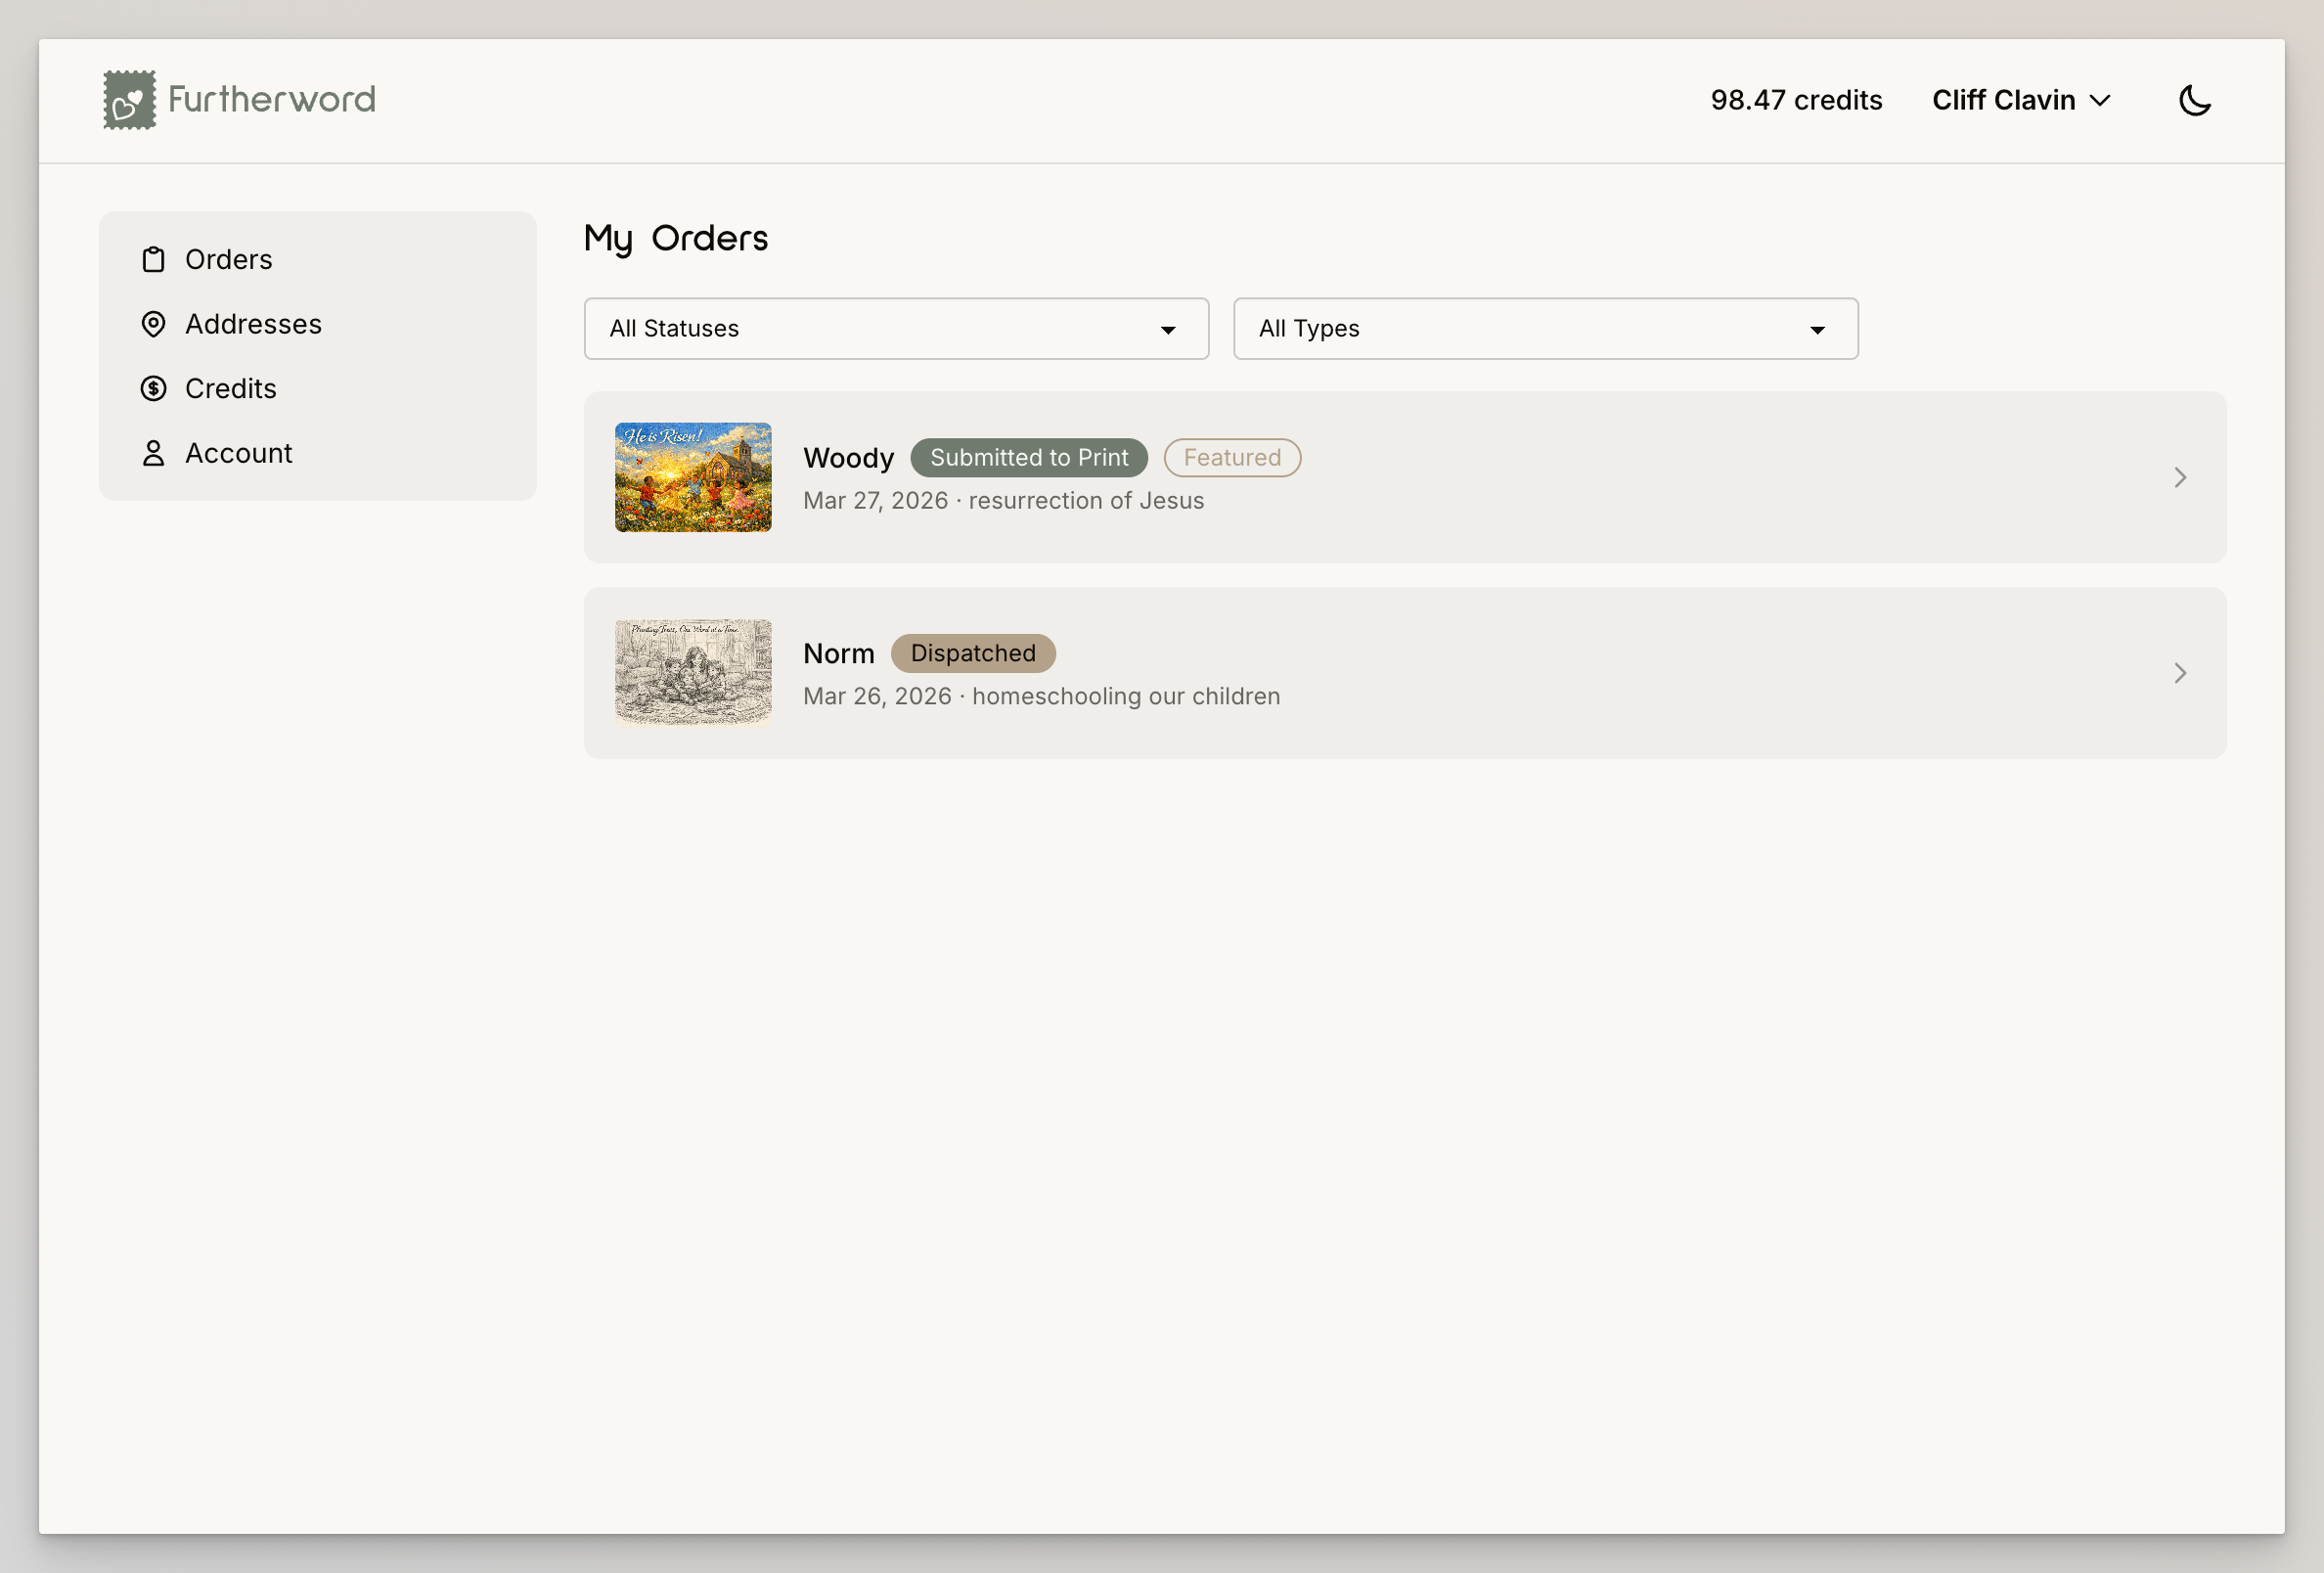Open the Norm order via chevron arrow
This screenshot has width=2324, height=1573.
(2180, 673)
